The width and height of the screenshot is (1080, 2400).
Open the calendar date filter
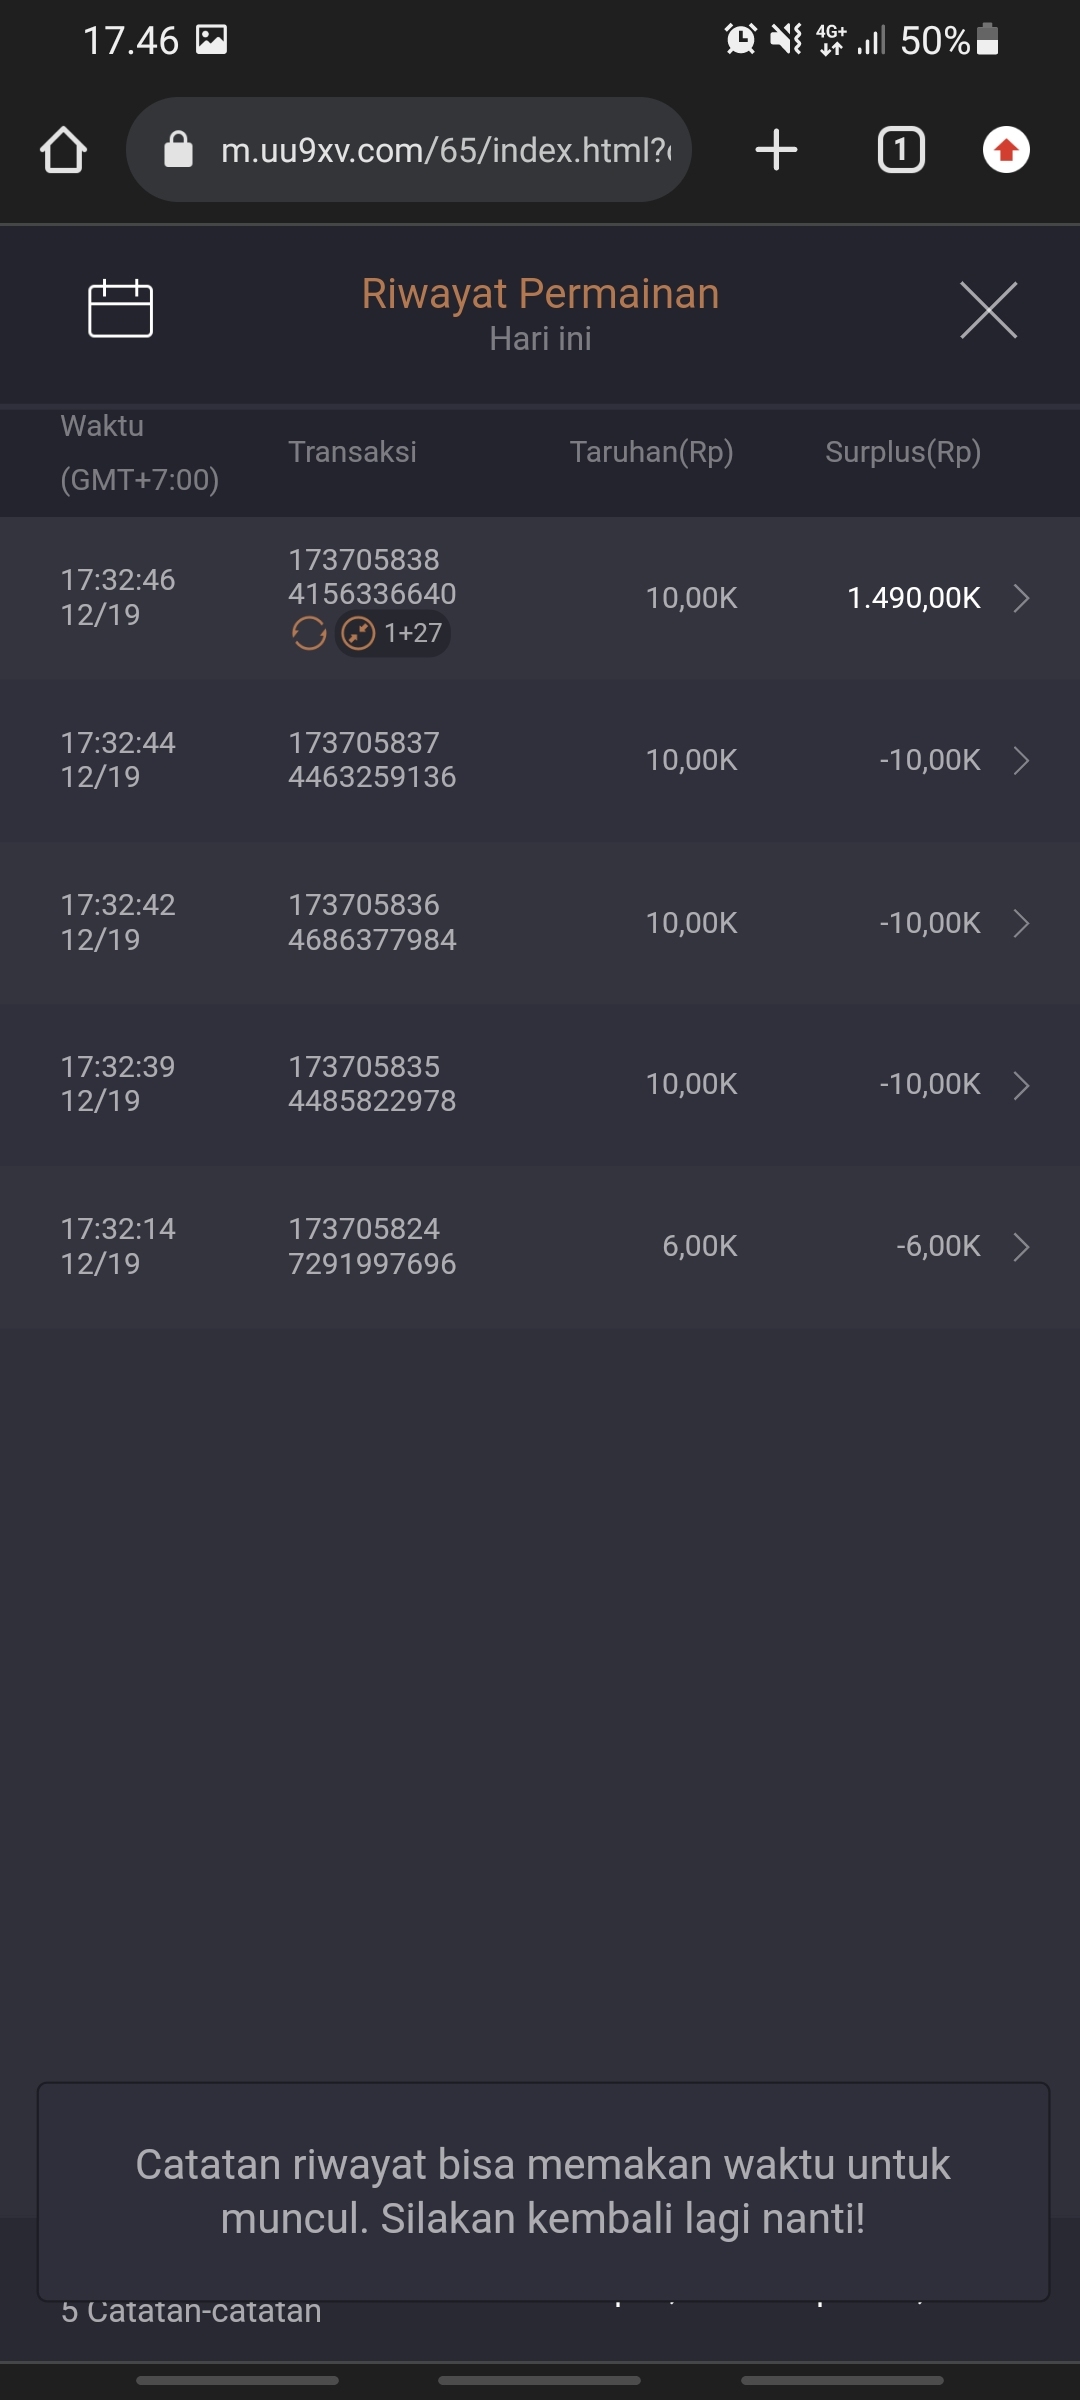[120, 308]
